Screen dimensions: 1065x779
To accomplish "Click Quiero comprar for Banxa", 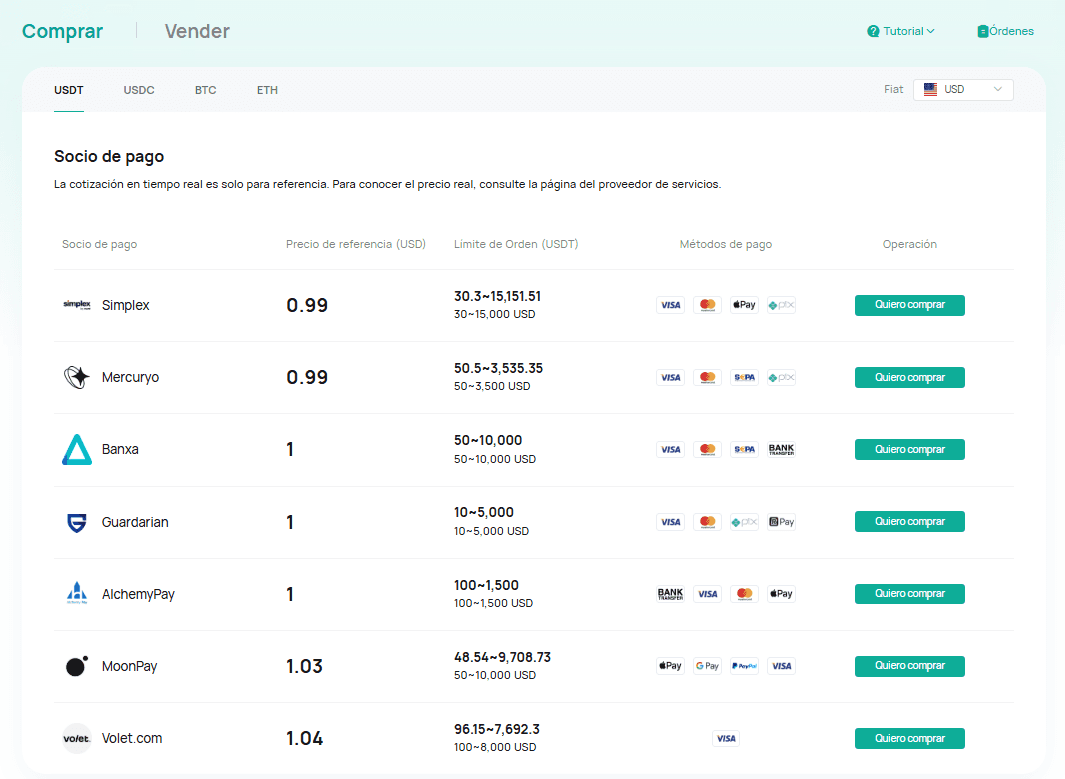I will (909, 449).
